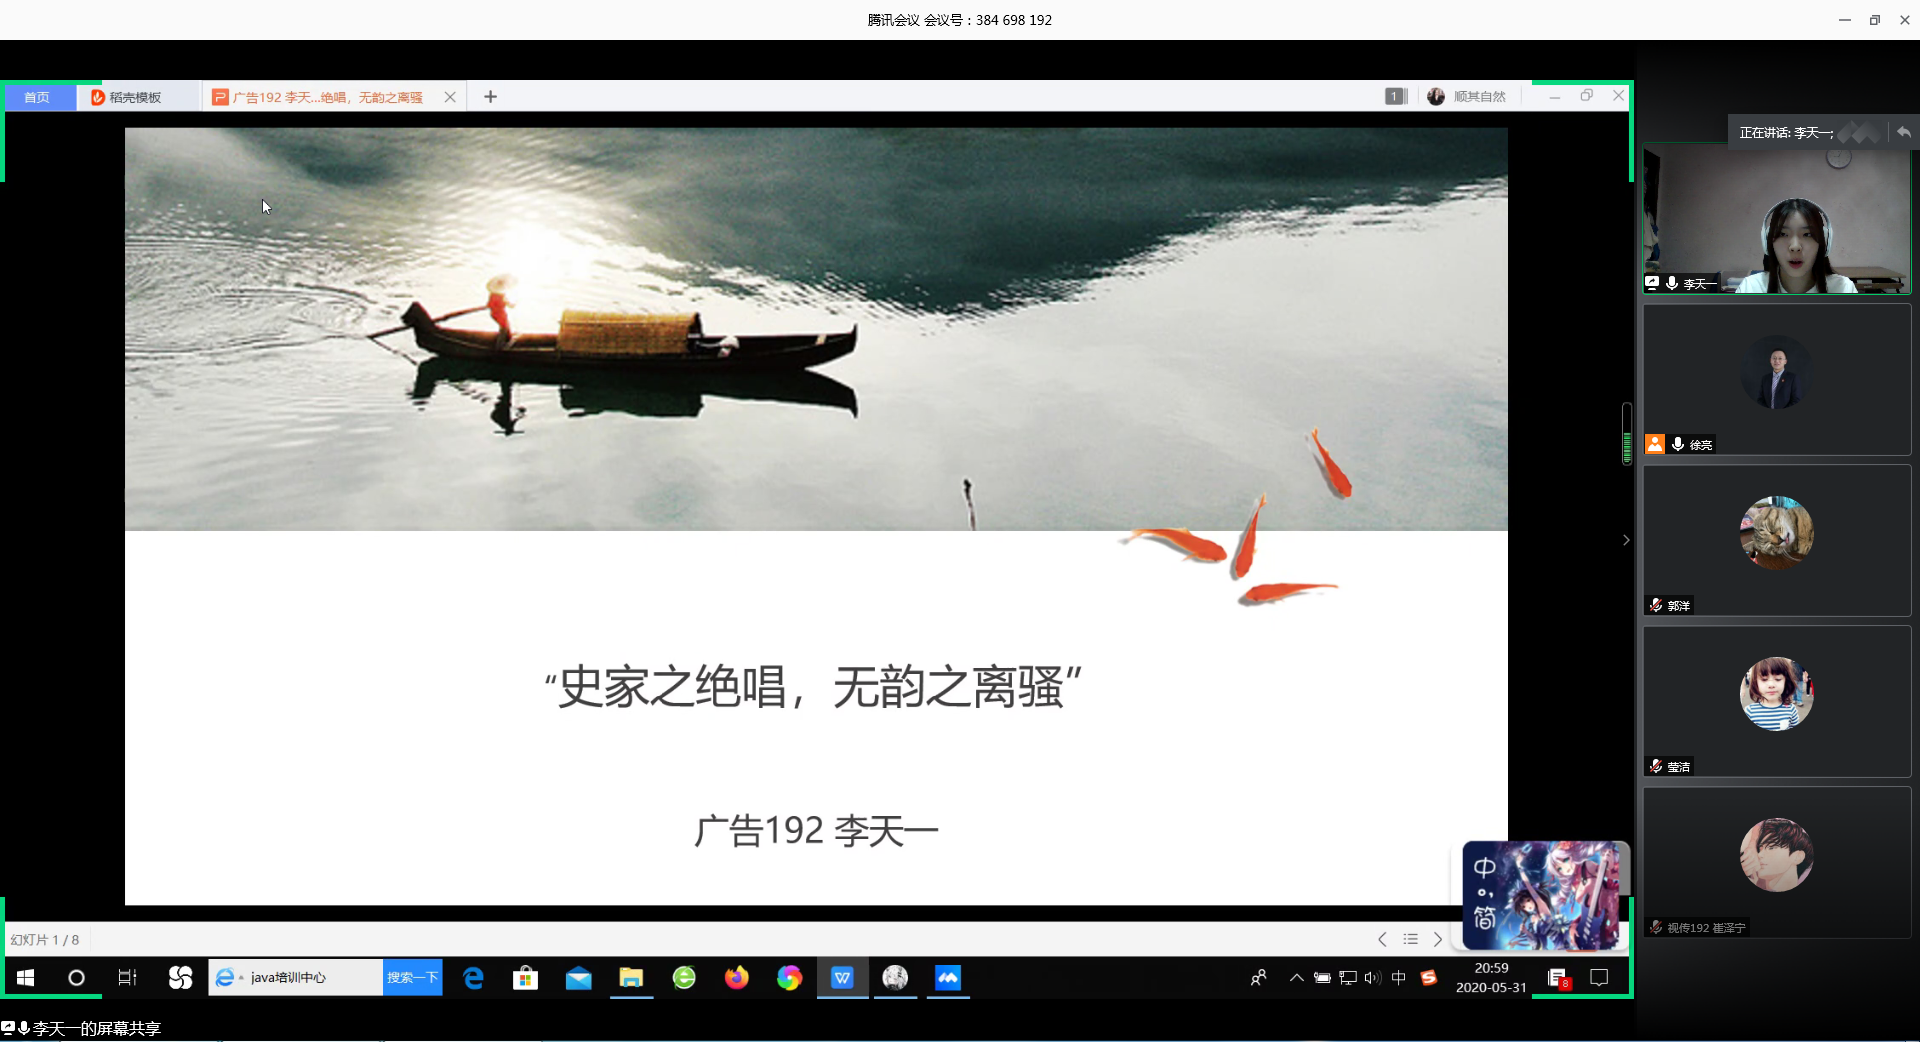The height and width of the screenshot is (1042, 1920).
Task: Click the 中 input method indicator to switch language
Action: [x=1400, y=978]
